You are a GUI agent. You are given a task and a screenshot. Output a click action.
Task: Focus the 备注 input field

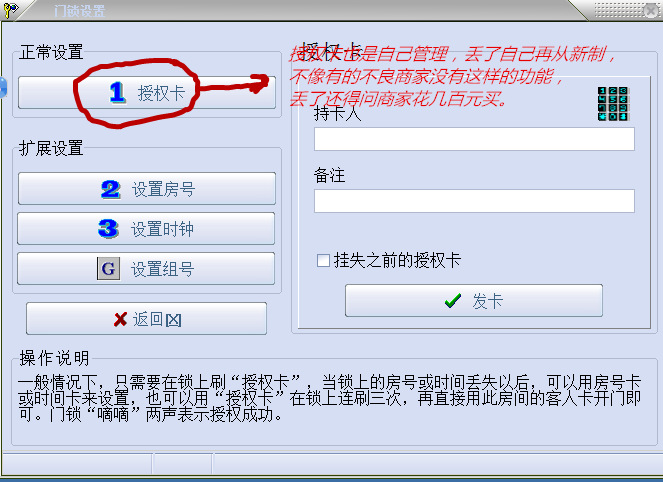(474, 201)
